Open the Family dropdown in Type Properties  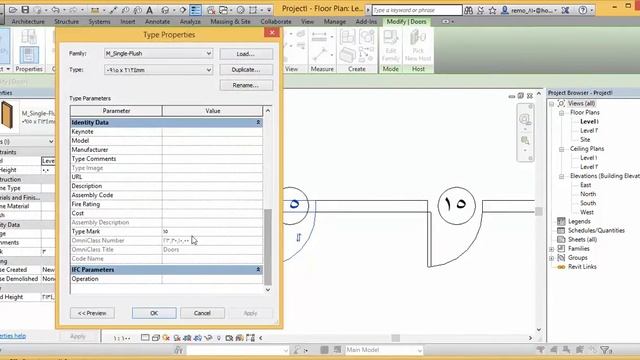(x=209, y=53)
